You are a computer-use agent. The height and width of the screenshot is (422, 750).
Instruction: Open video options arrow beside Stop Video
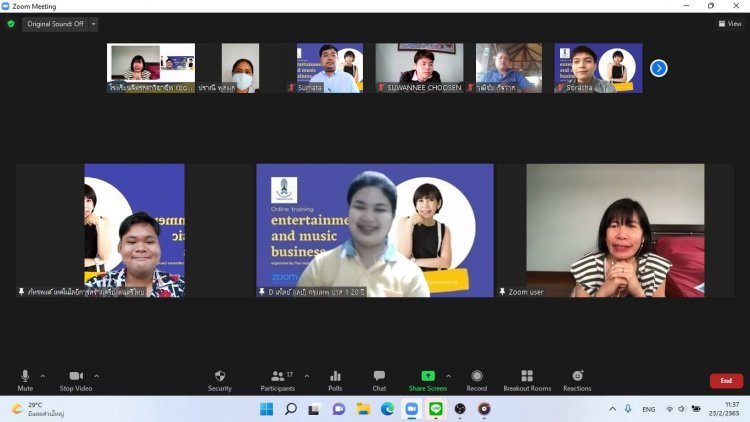97,376
